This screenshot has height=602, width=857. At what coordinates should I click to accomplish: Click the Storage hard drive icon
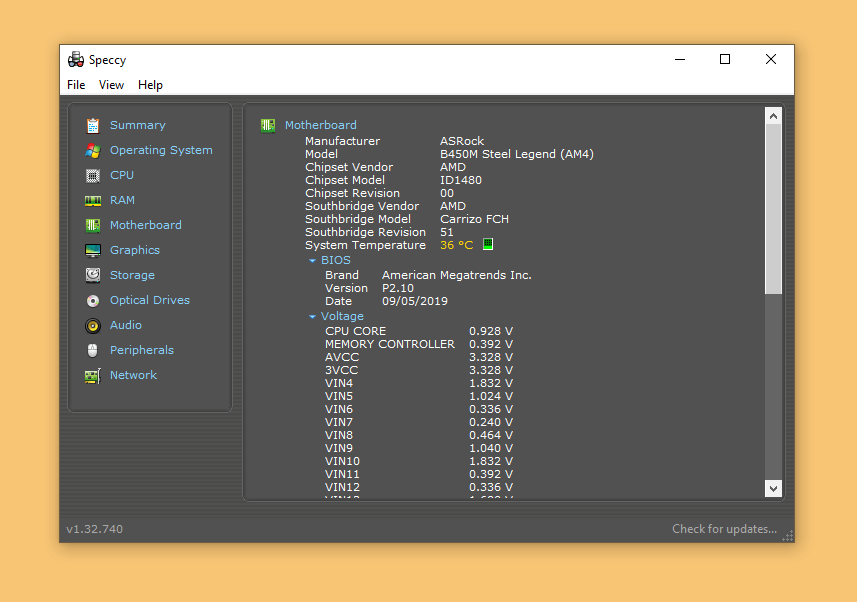(93, 275)
